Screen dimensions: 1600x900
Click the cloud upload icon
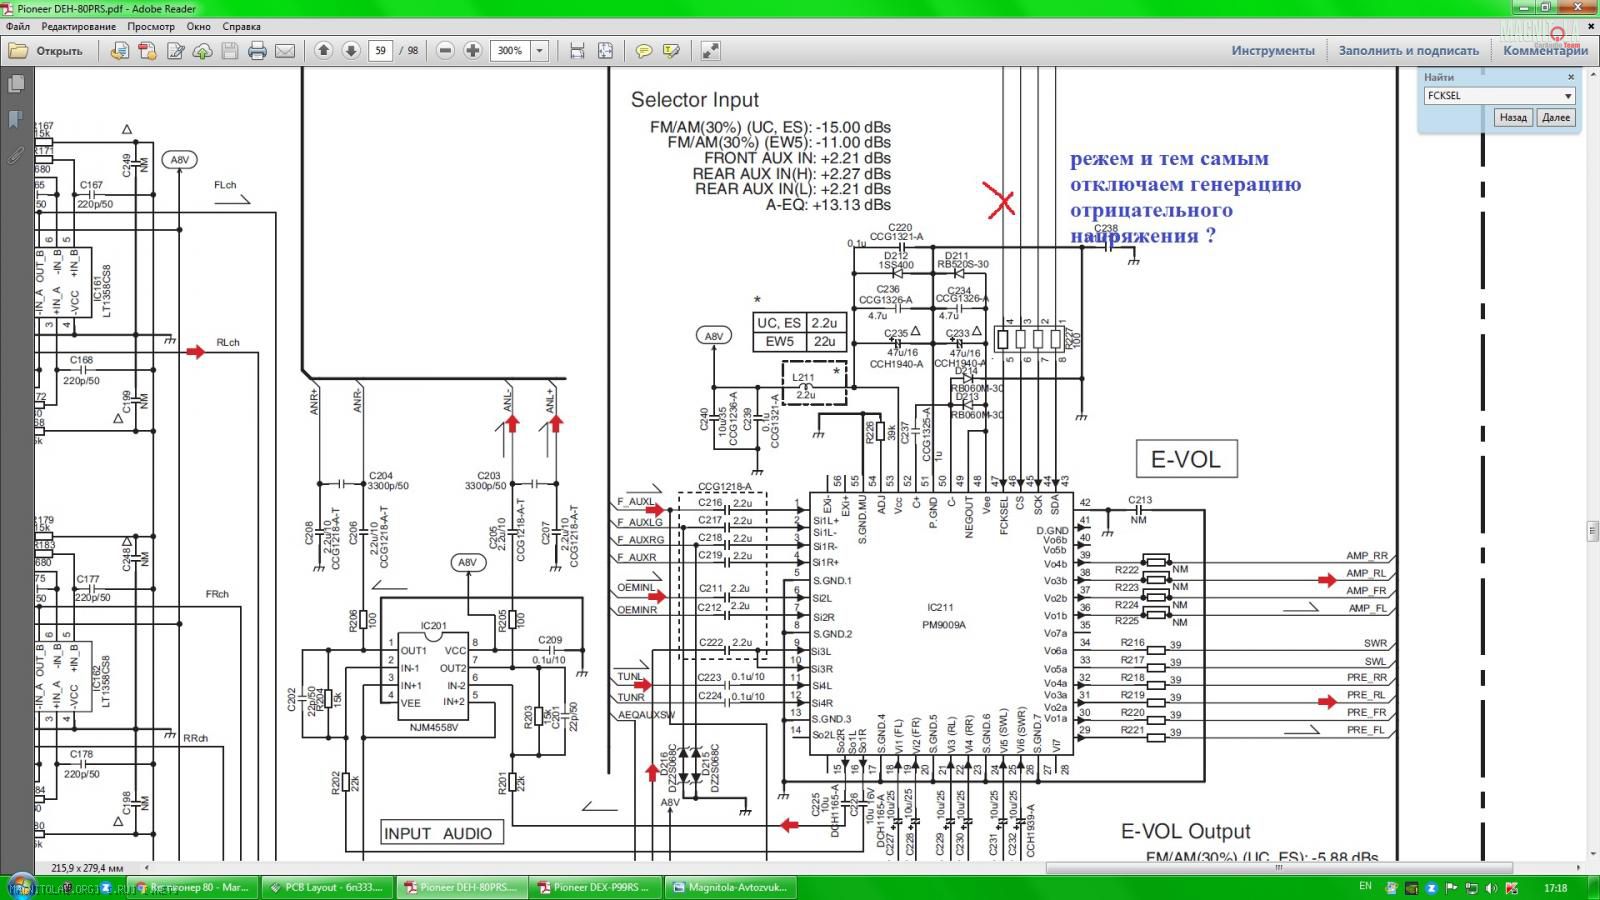(202, 51)
